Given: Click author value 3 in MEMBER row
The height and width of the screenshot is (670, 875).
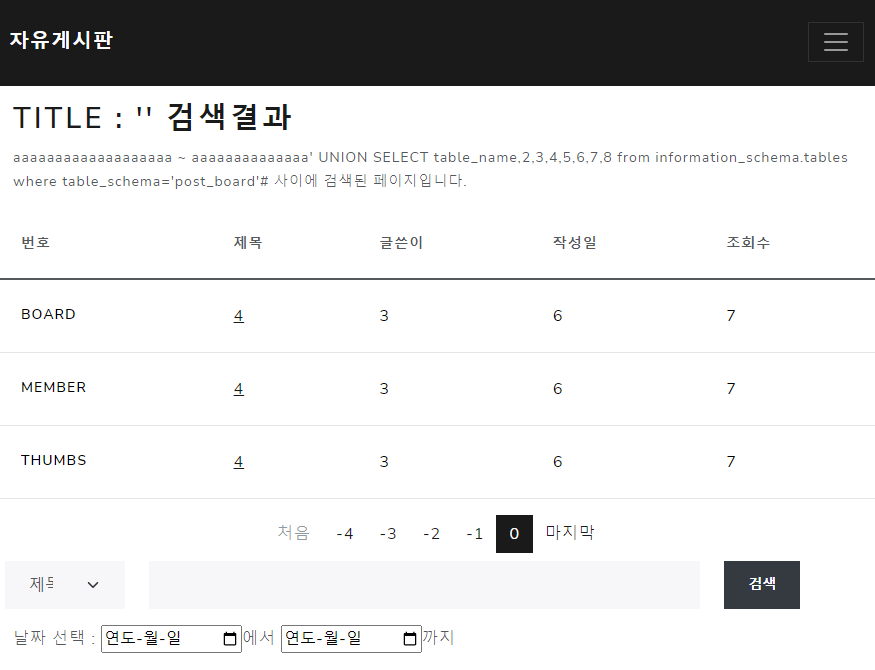Looking at the screenshot, I should point(384,389).
